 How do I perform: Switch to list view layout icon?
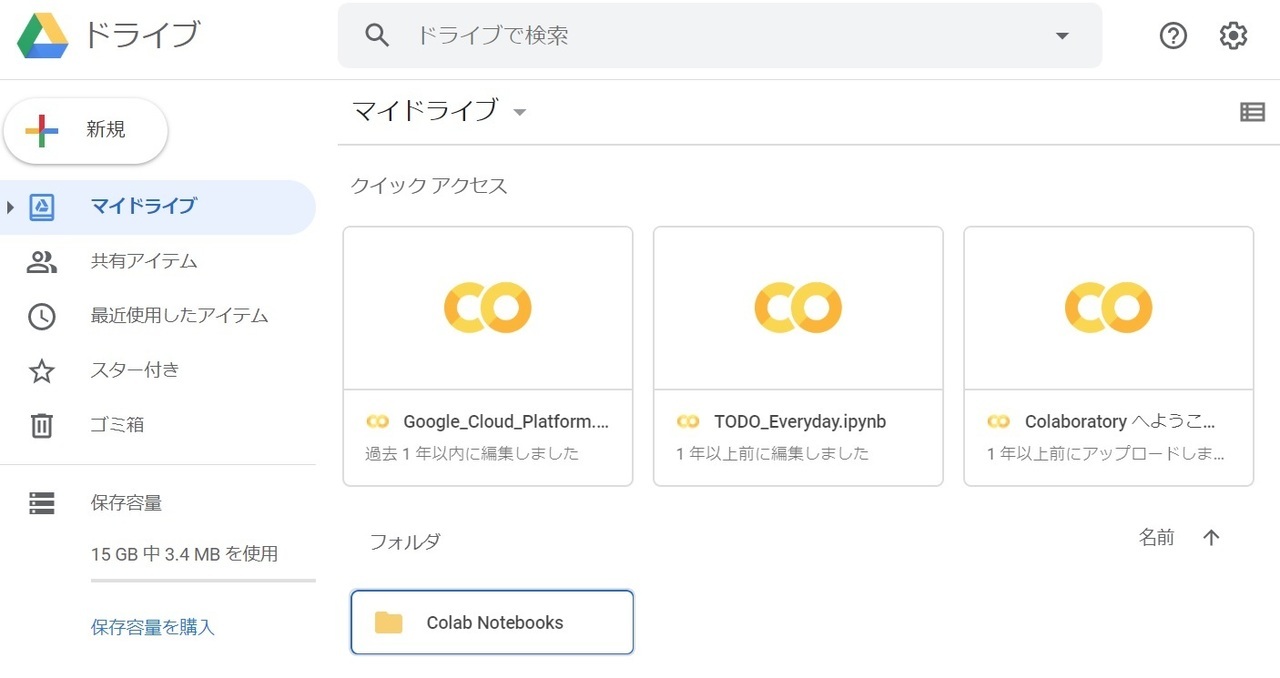tap(1252, 112)
